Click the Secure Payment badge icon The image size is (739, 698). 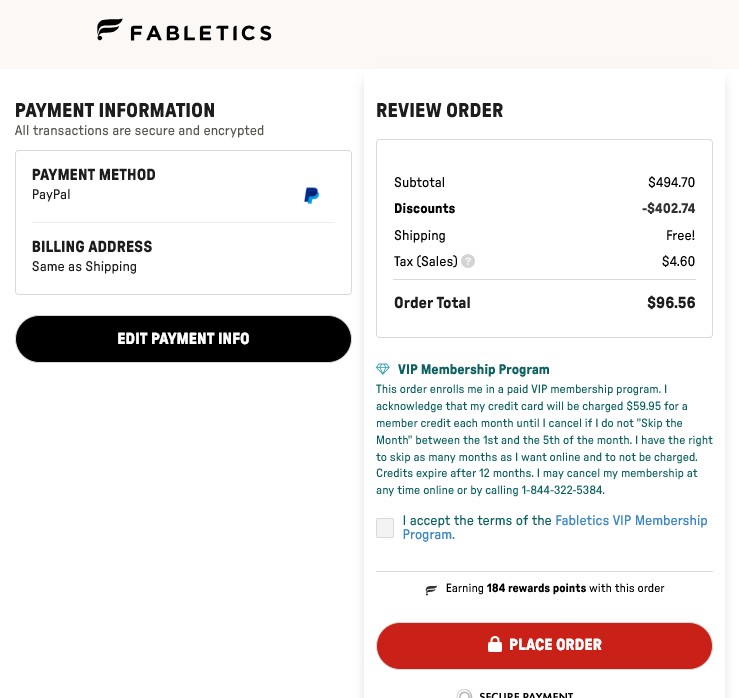(464, 694)
